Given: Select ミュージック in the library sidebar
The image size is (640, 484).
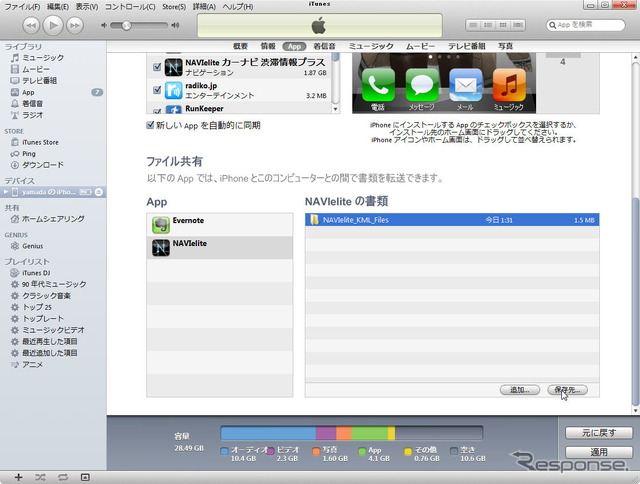Looking at the screenshot, I should (x=43, y=58).
